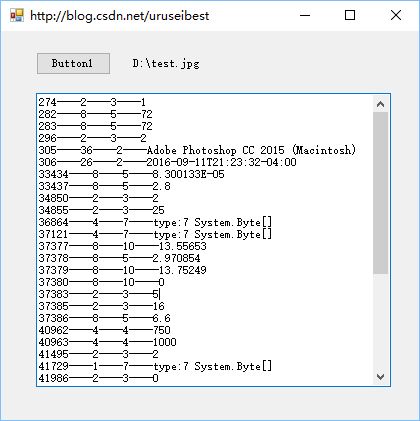Click the row beginning with 41986
420x421 pixels.
(x=98, y=378)
